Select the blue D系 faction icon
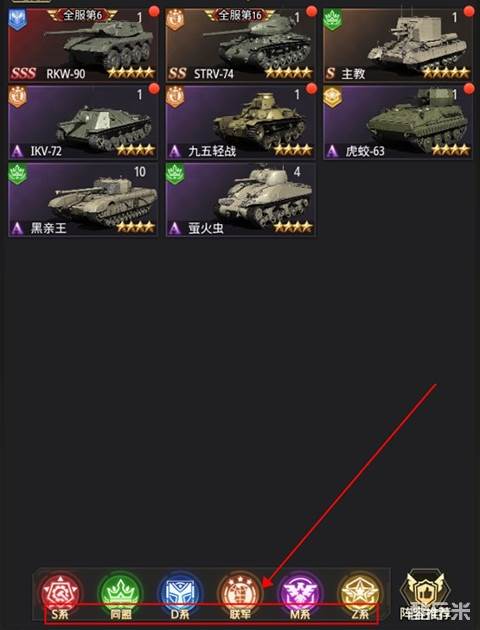This screenshot has width=480, height=630. [180, 593]
